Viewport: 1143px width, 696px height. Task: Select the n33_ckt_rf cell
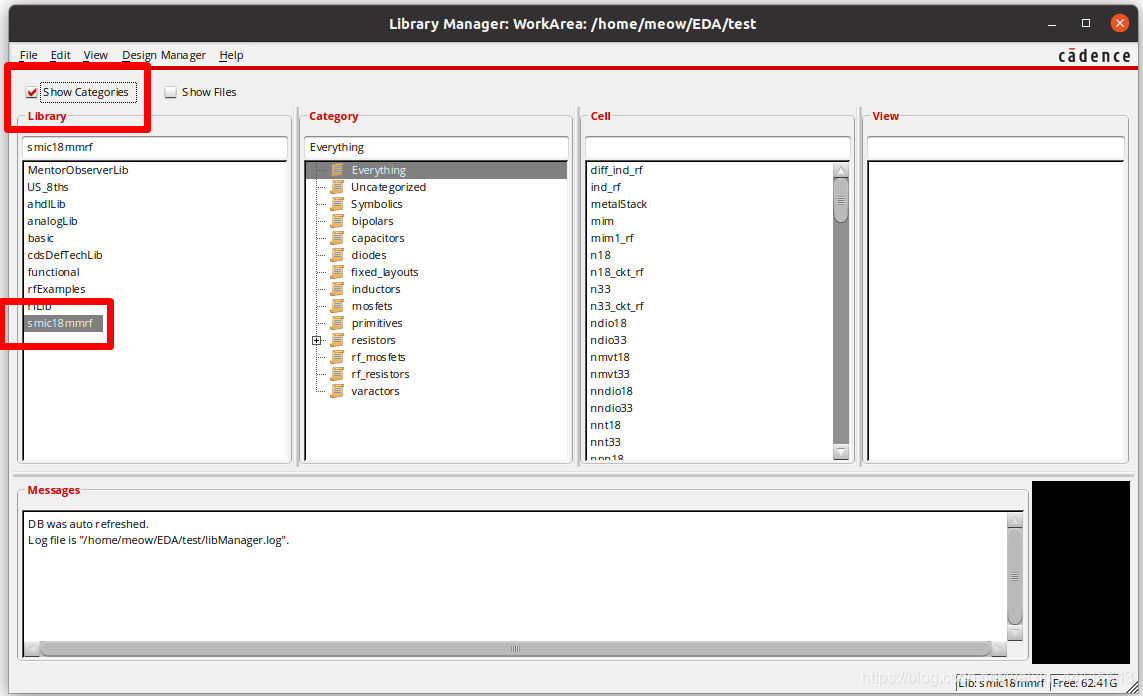point(617,306)
